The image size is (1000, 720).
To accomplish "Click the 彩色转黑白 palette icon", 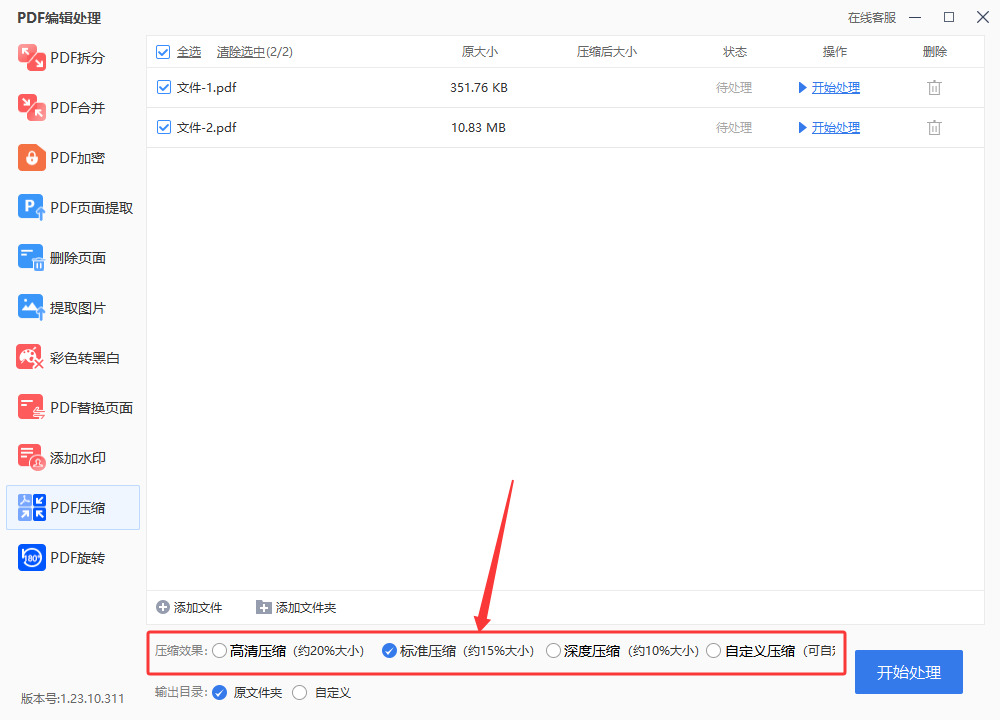I will [30, 358].
